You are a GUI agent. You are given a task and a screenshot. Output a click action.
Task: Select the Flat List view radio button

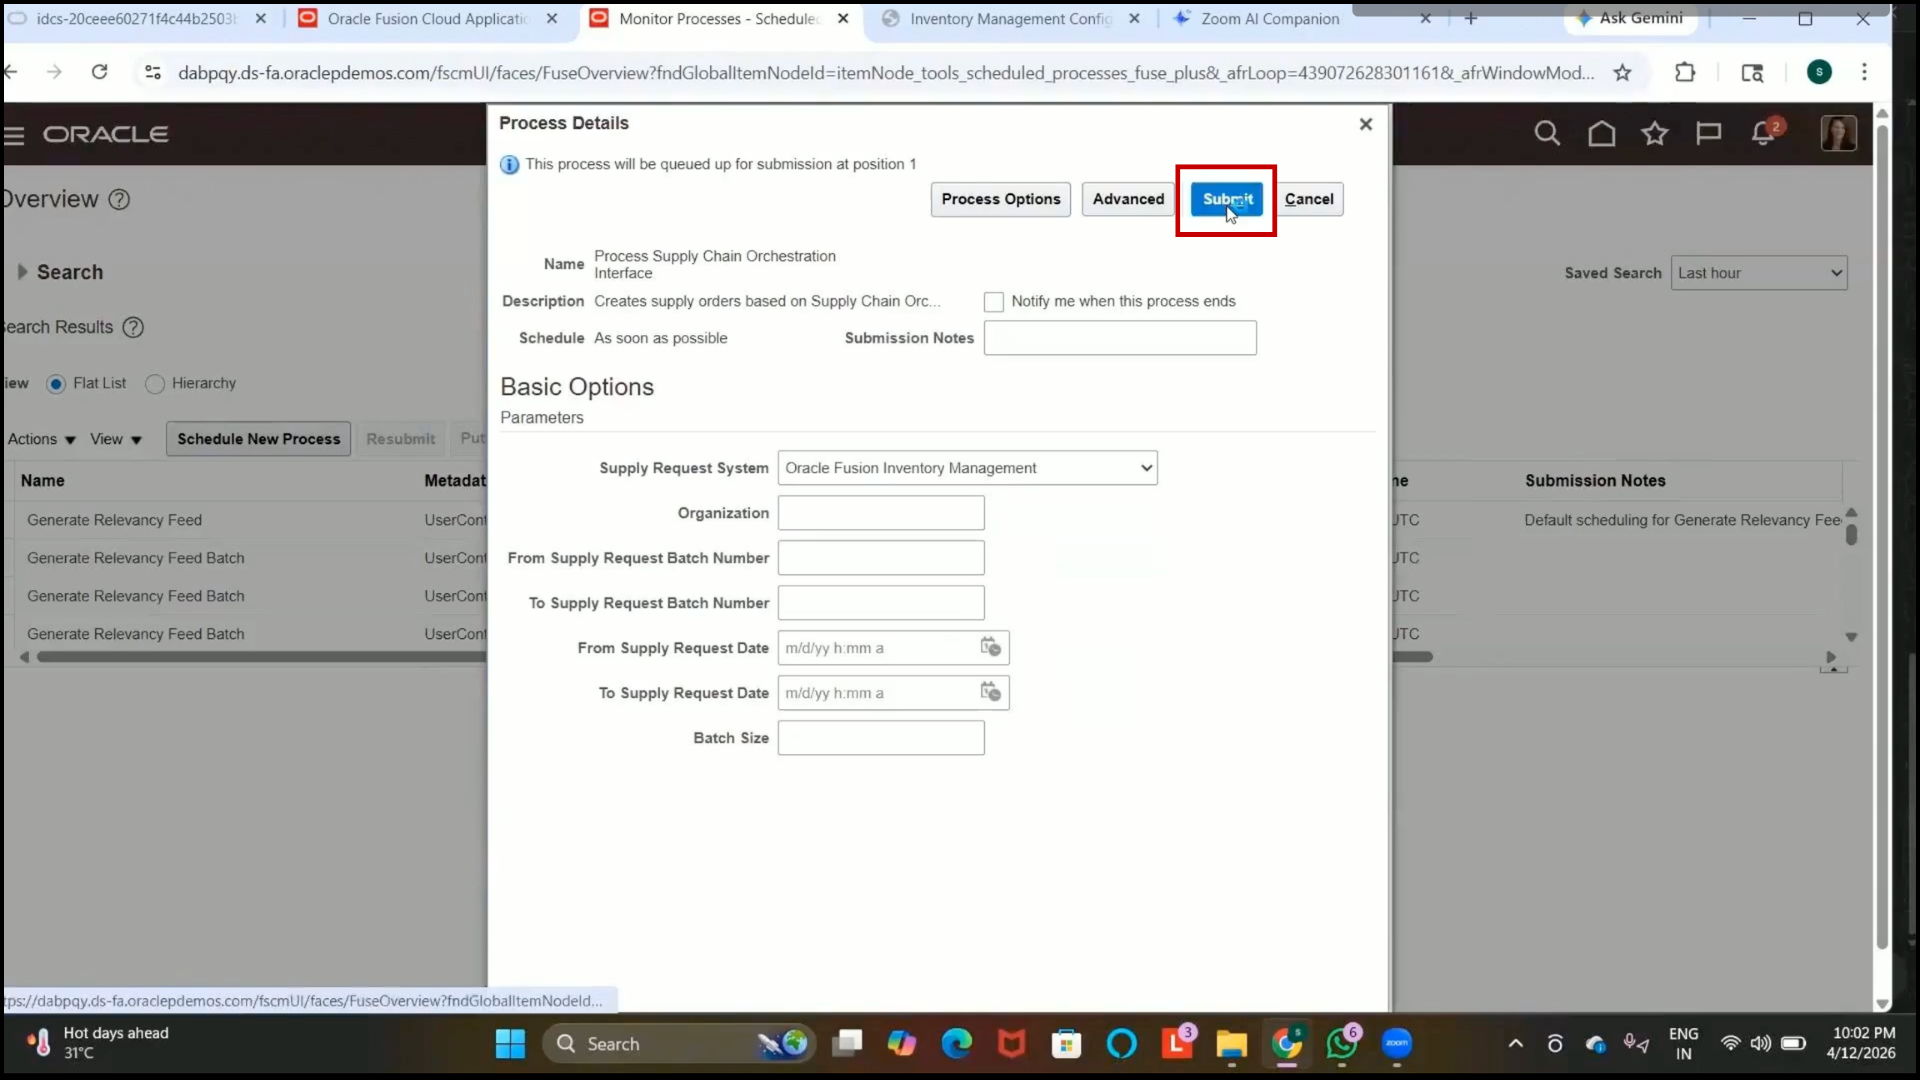coord(56,384)
